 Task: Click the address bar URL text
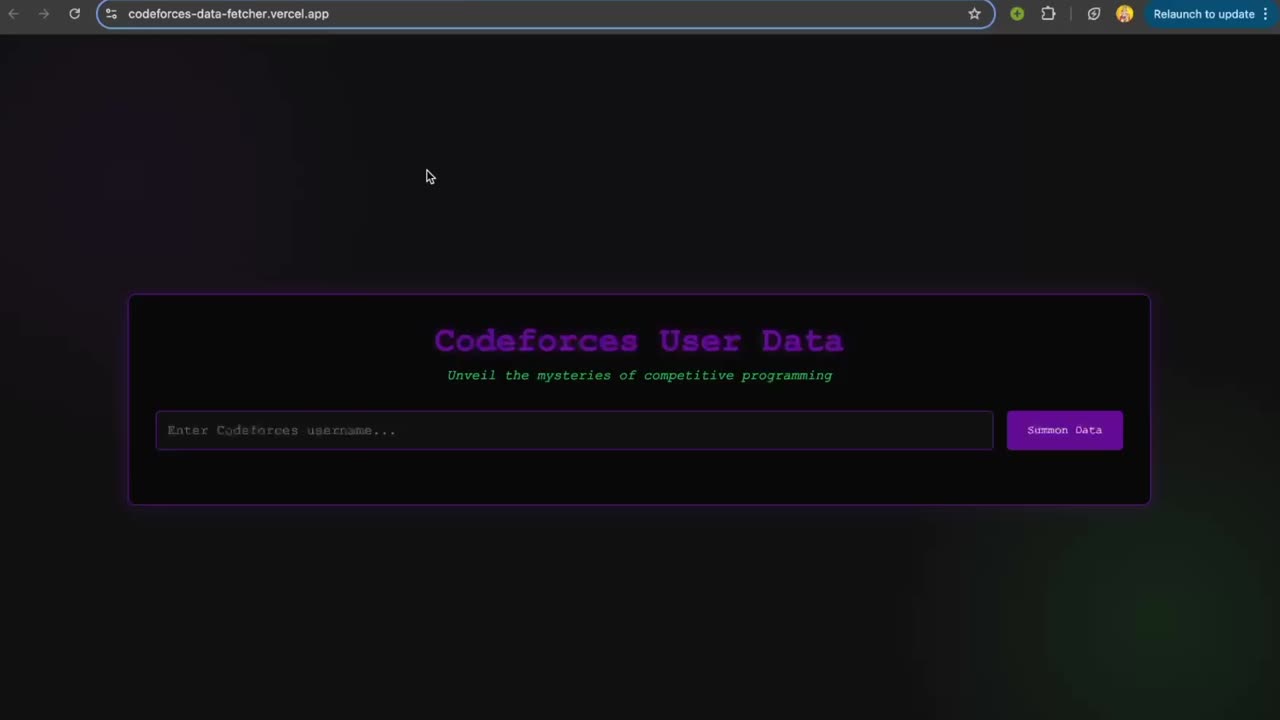pos(228,14)
